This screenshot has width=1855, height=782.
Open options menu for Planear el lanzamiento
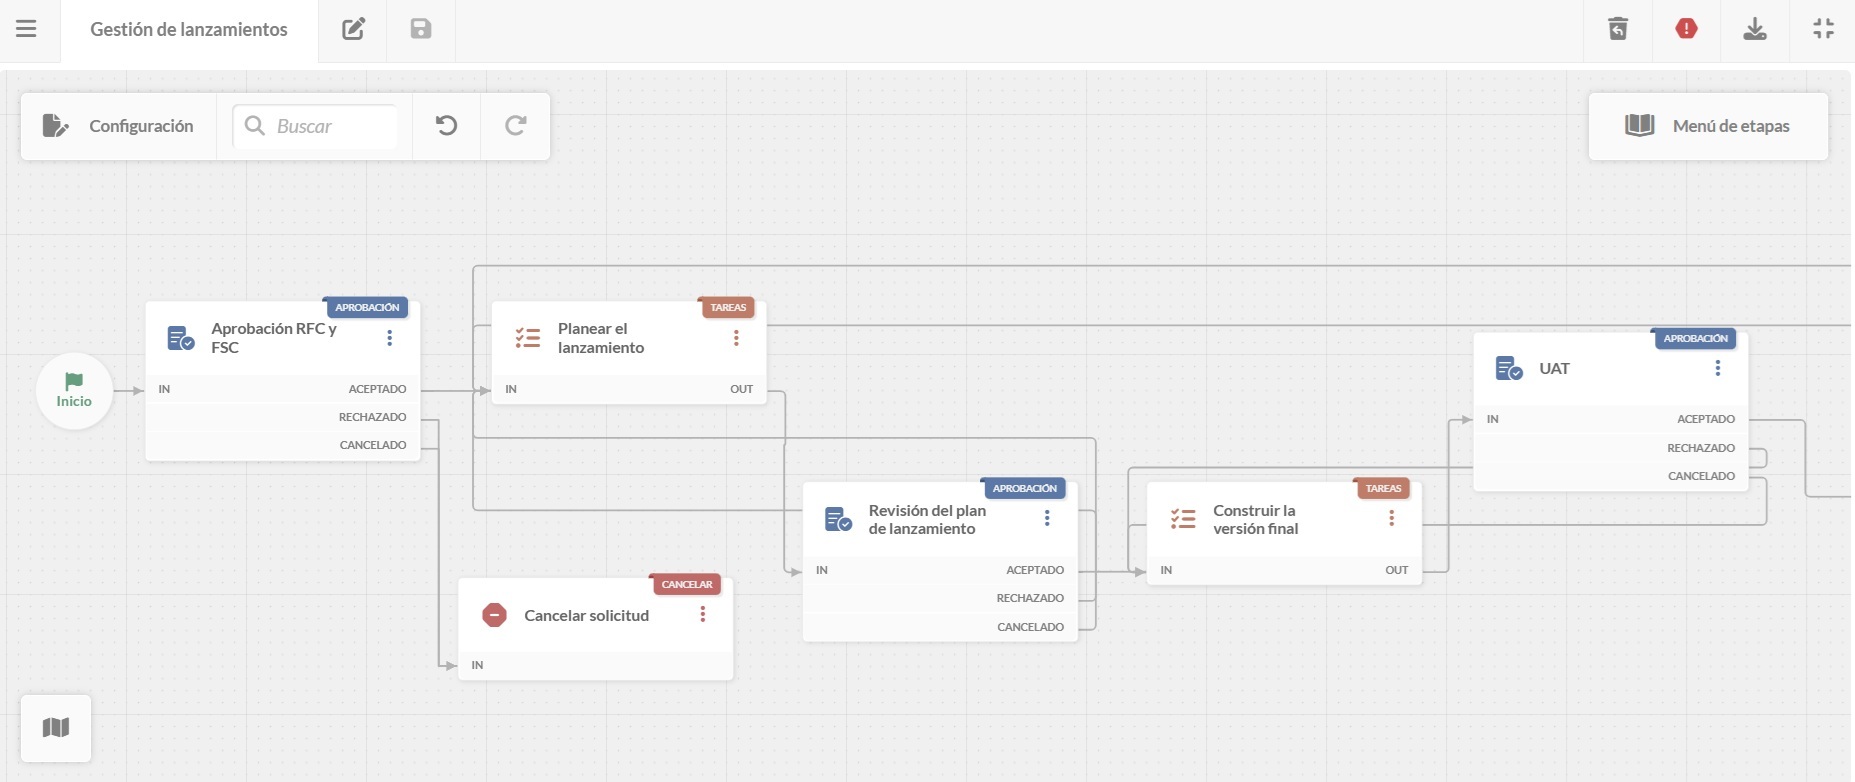click(x=736, y=338)
